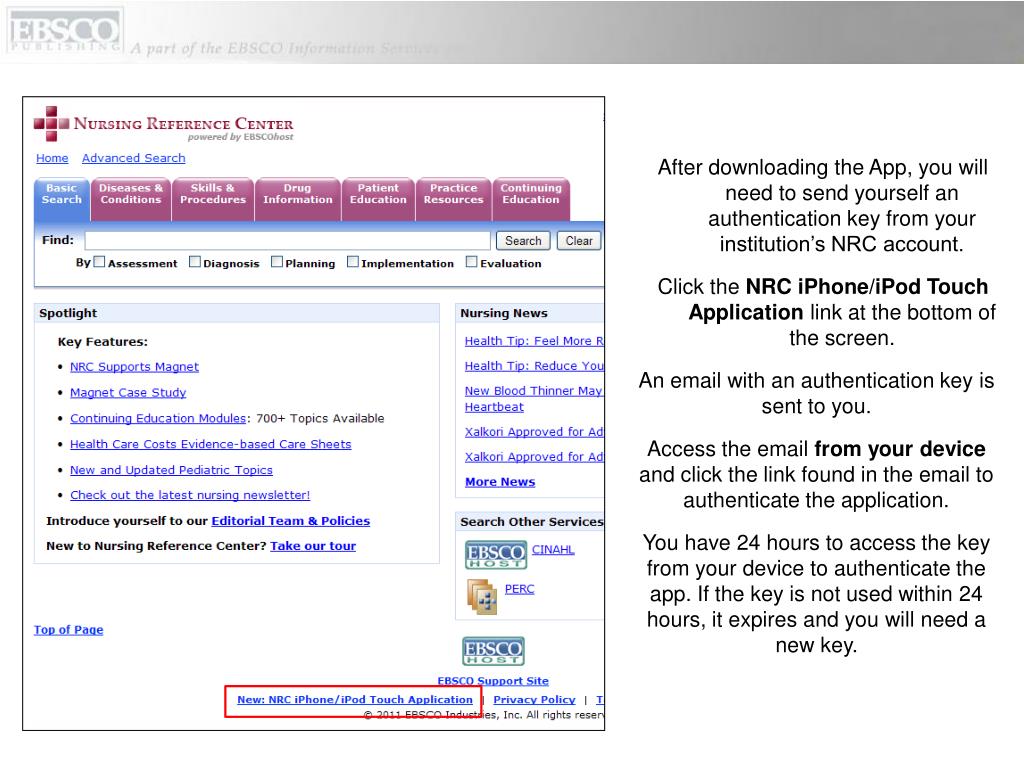Click the Search Other Services heading
The height and width of the screenshot is (768, 1024).
[x=532, y=522]
